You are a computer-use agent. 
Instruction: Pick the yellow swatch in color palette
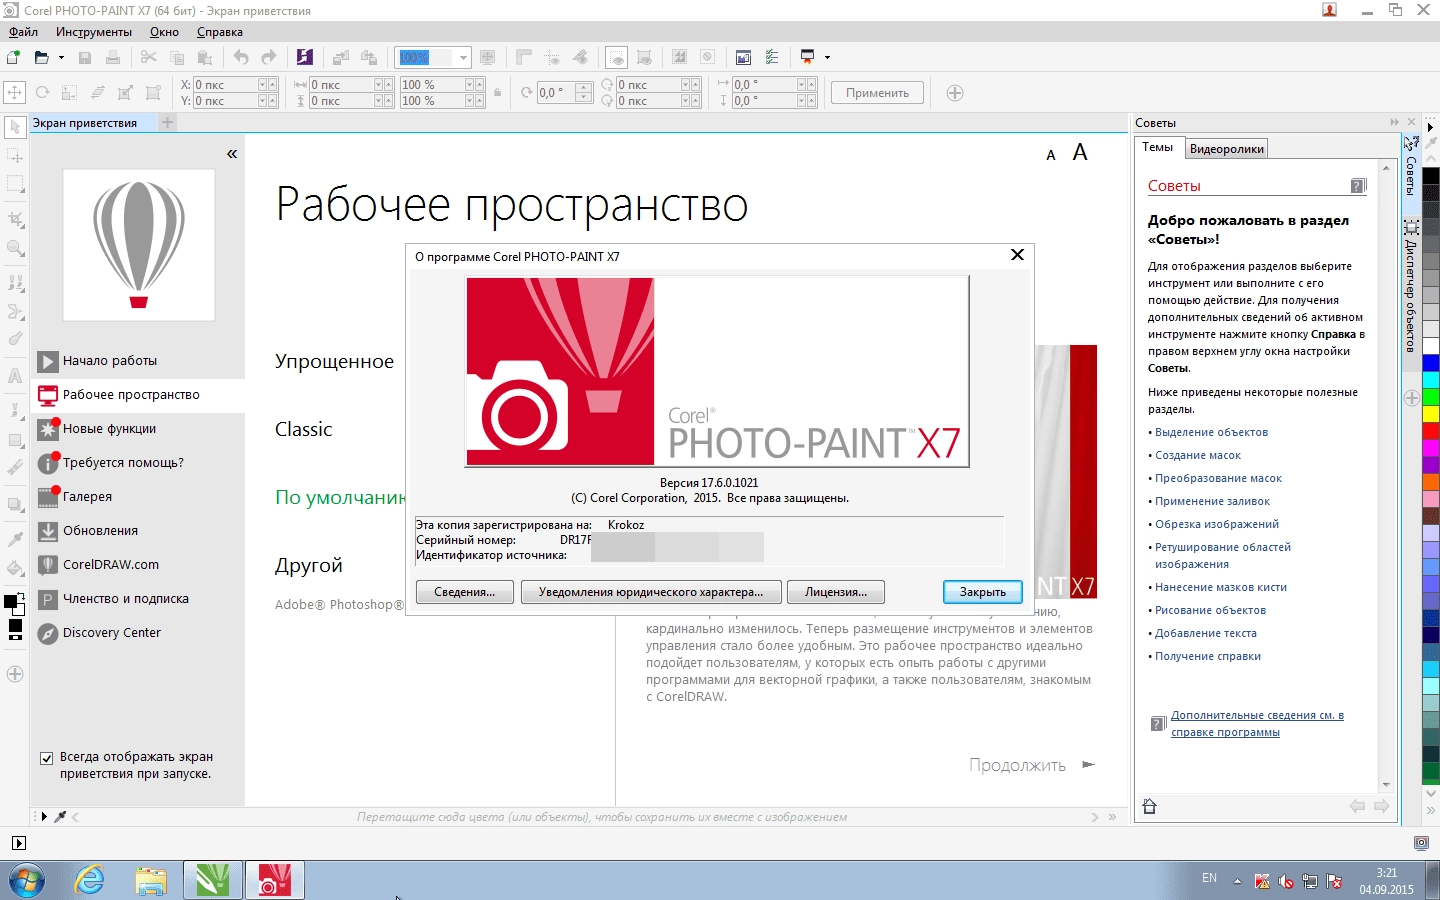point(1431,414)
